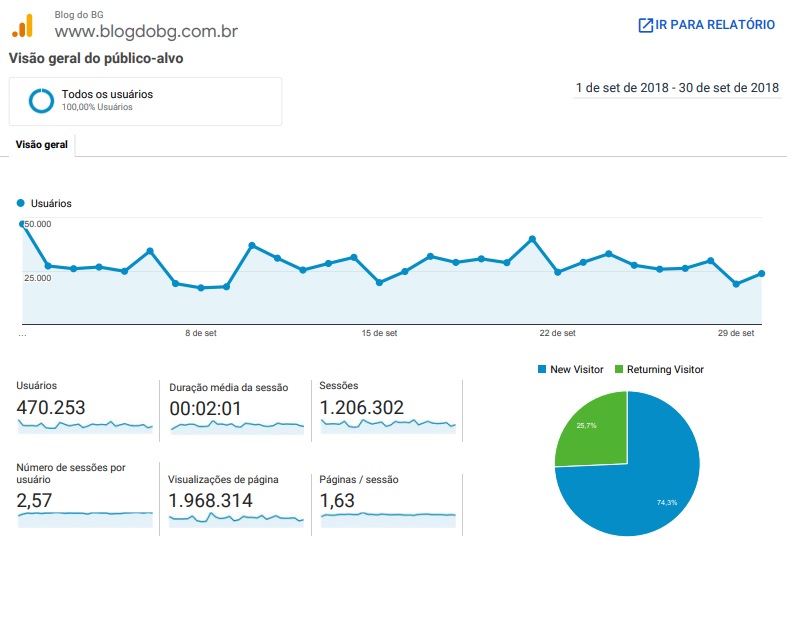787x628 pixels.
Task: Click the Duração média da sessão sparkline
Action: (237, 428)
